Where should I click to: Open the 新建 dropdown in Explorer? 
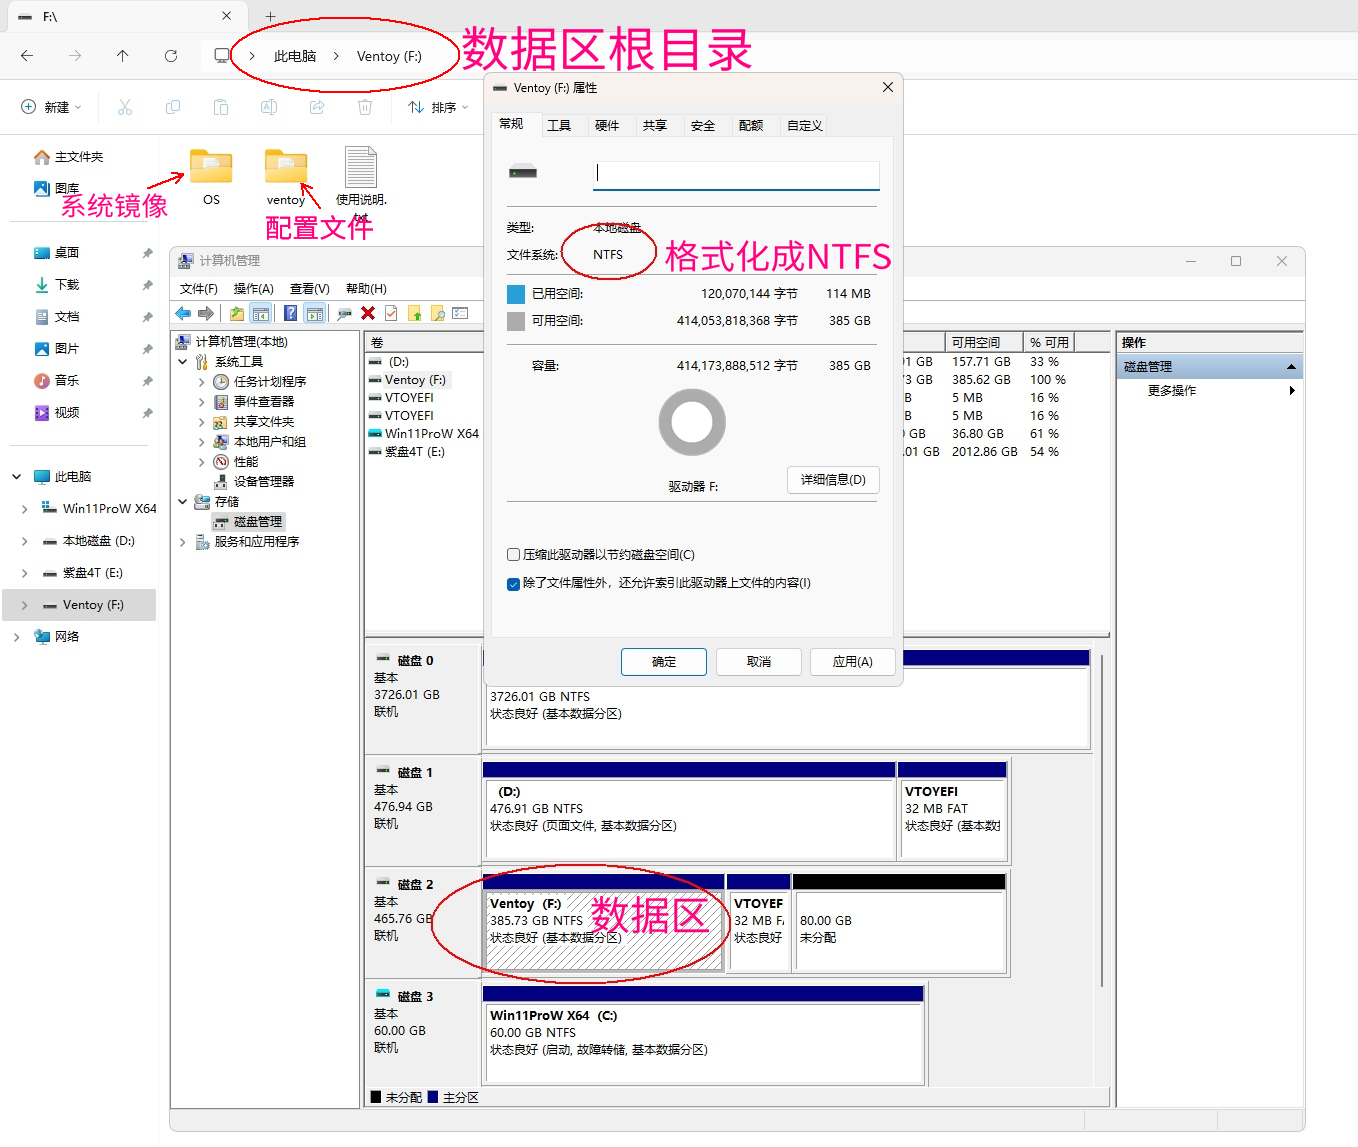[51, 107]
